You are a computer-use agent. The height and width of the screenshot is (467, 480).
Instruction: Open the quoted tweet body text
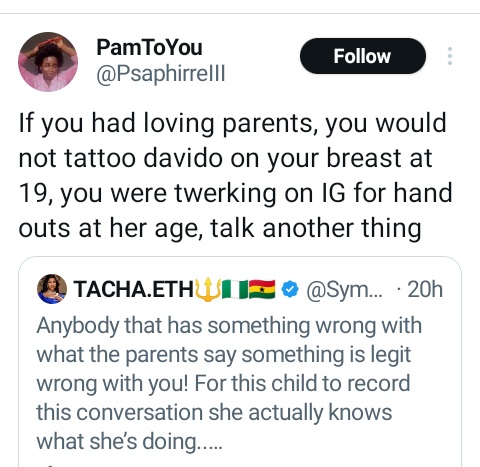230,383
